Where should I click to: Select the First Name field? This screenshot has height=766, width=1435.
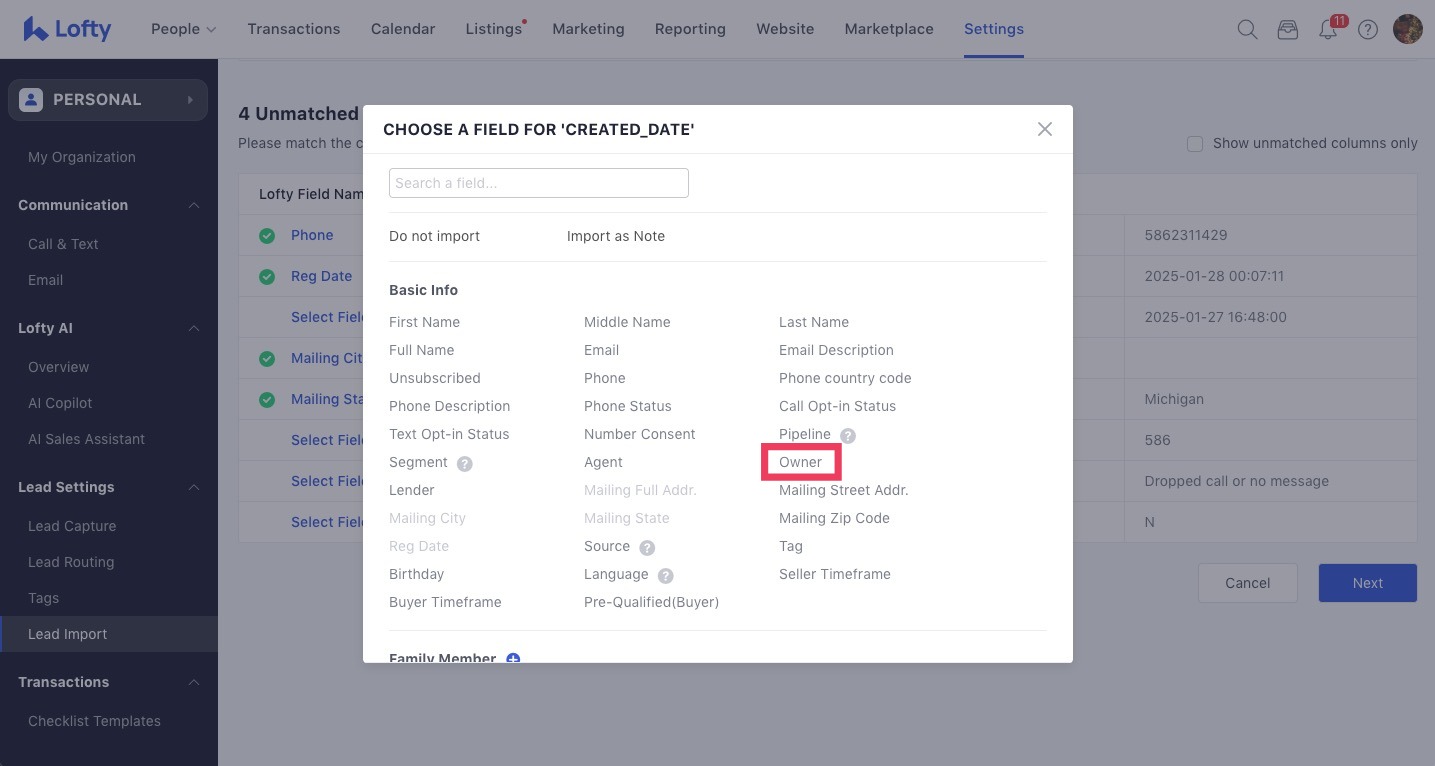coord(424,322)
